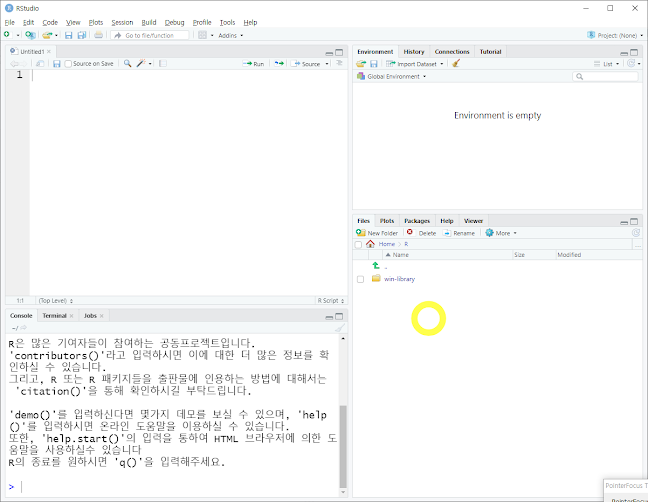Click the go up to parent directory arrow
Screen dimensions: 648x502
376,265
